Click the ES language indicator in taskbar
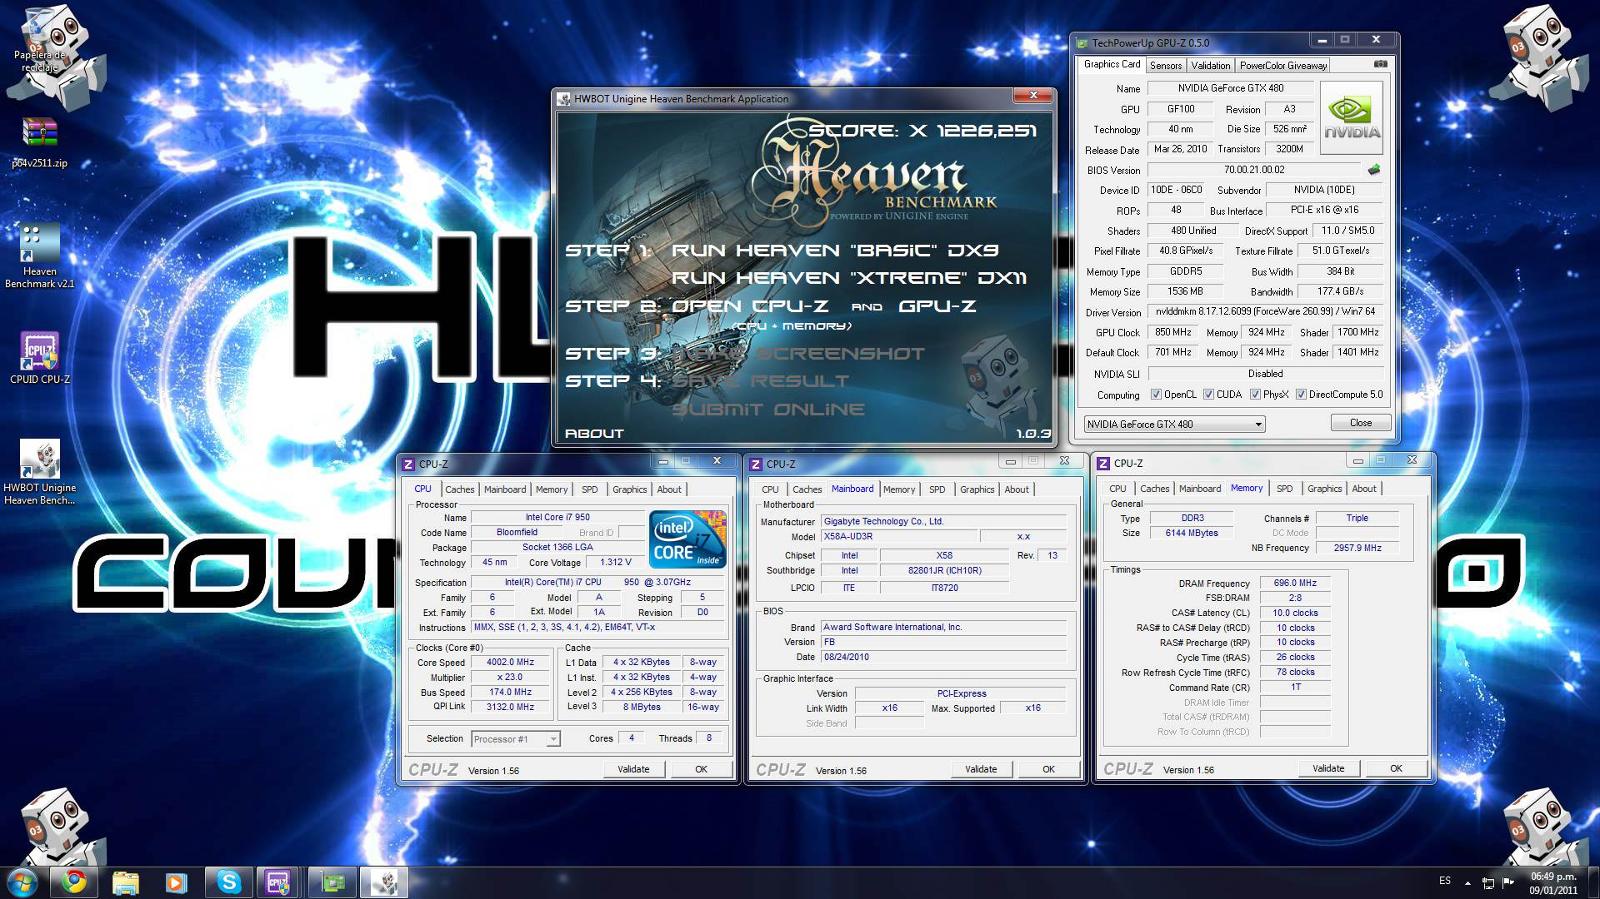The height and width of the screenshot is (899, 1600). [x=1445, y=881]
